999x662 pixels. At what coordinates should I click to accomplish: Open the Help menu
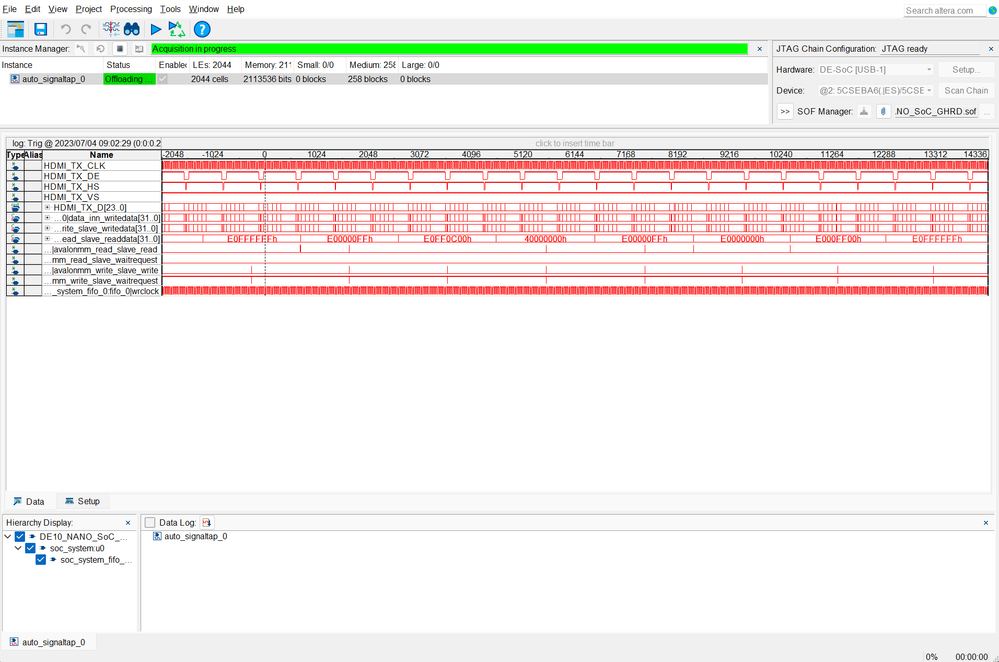point(236,9)
